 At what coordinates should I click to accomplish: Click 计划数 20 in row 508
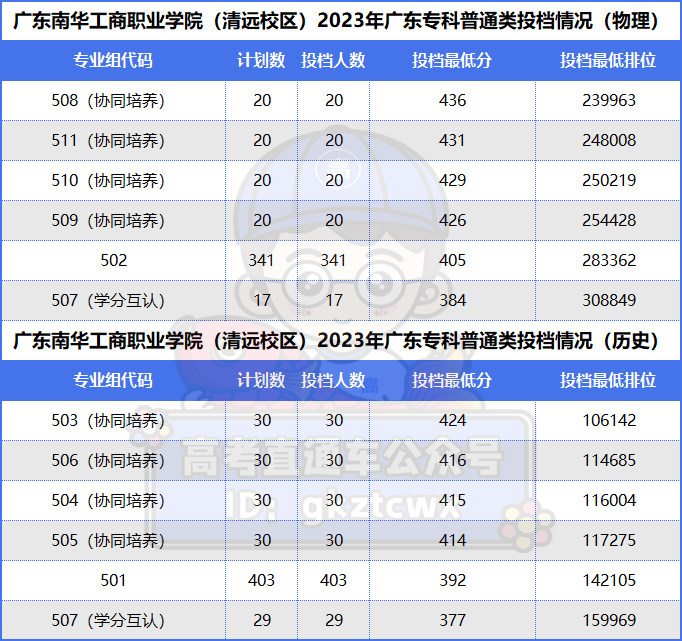(262, 100)
